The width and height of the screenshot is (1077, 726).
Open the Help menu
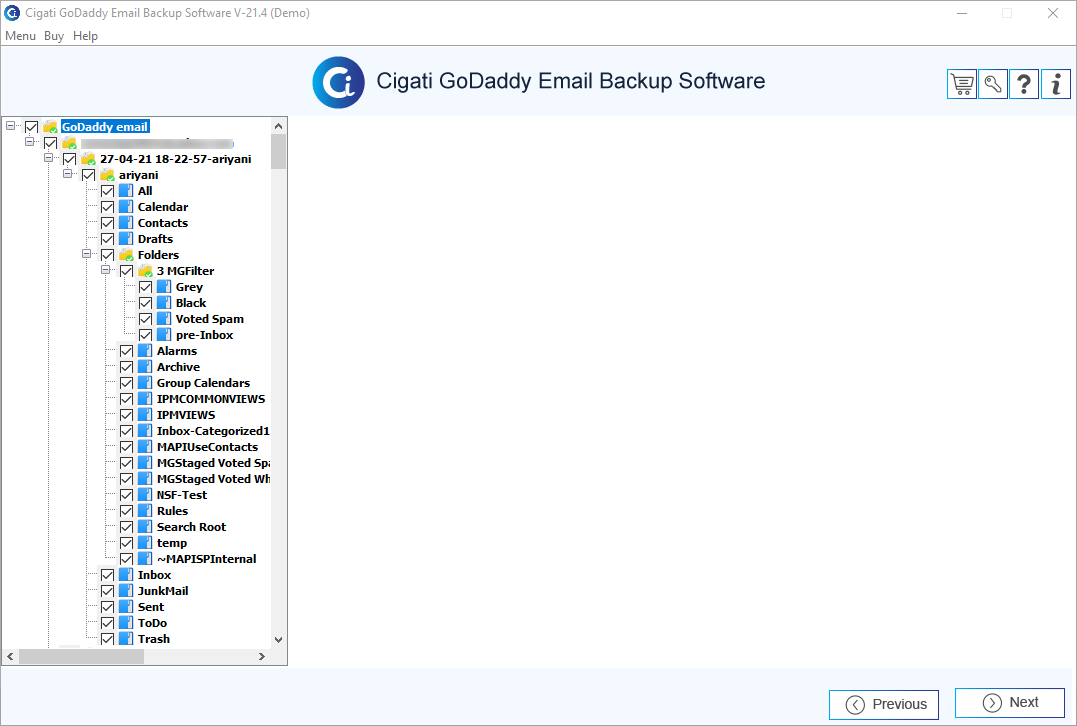[x=85, y=36]
